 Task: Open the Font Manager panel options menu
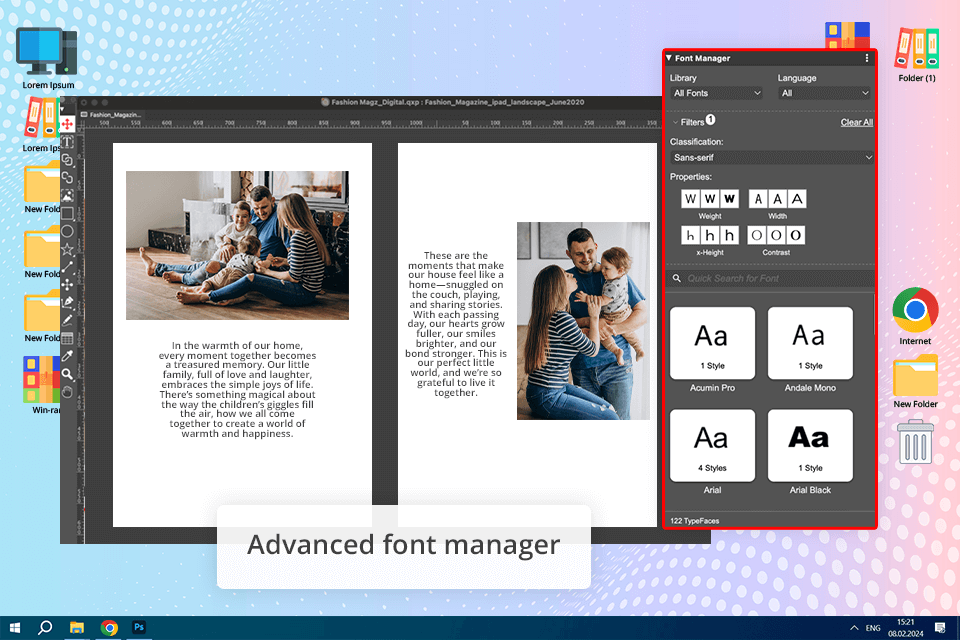pos(867,58)
